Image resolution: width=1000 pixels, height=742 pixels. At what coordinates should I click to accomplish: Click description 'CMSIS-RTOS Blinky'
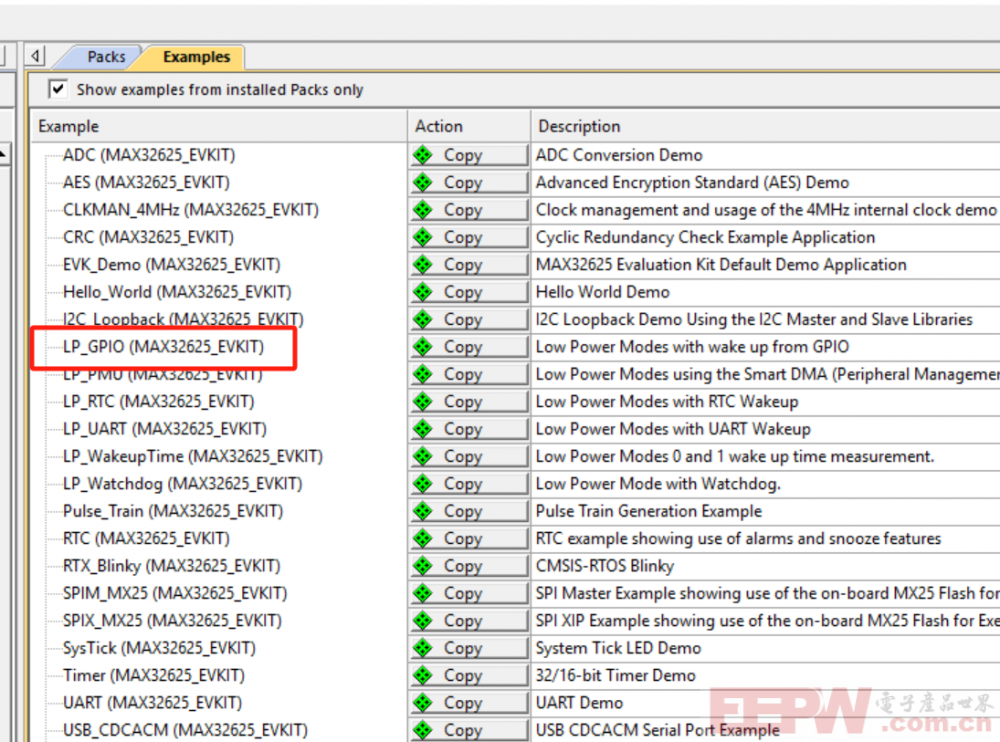(x=605, y=566)
